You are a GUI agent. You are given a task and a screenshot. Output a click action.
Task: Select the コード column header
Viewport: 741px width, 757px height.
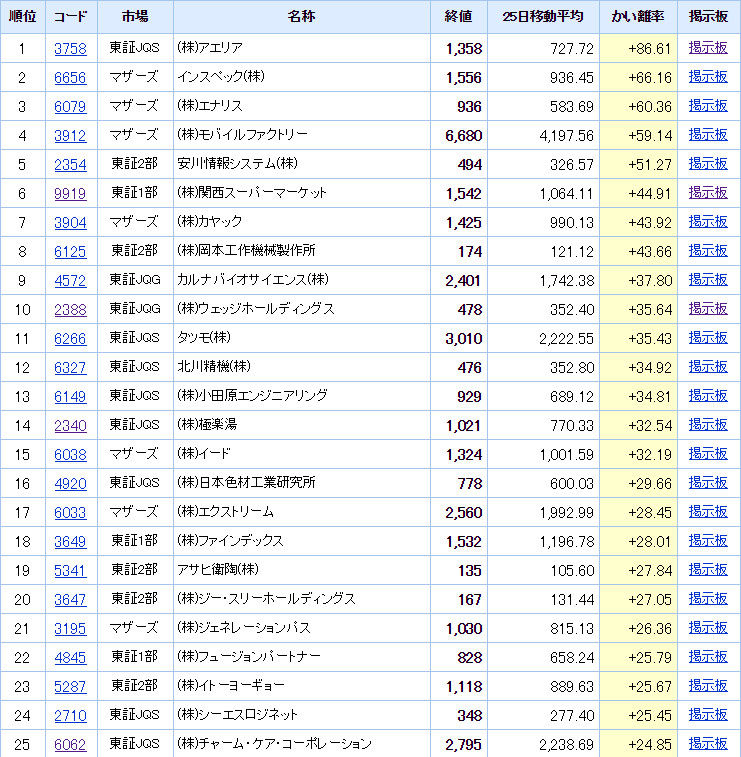tap(71, 16)
